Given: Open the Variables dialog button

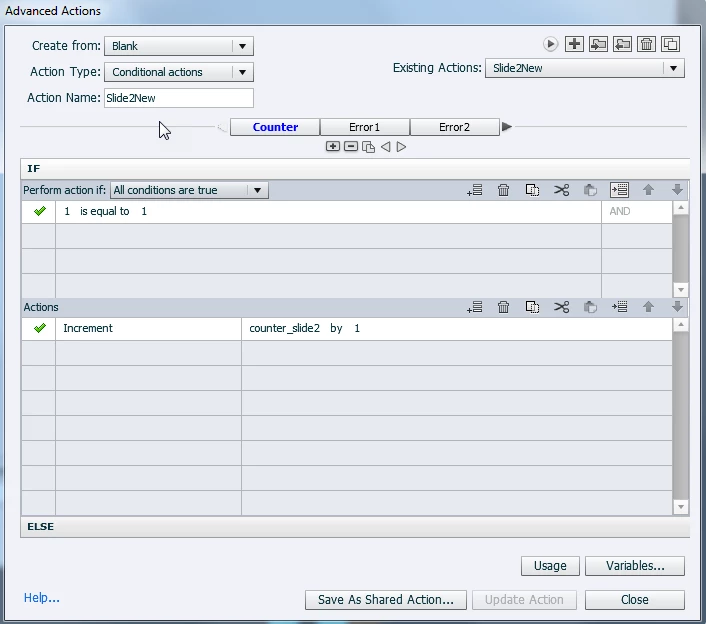Looking at the screenshot, I should pos(635,566).
